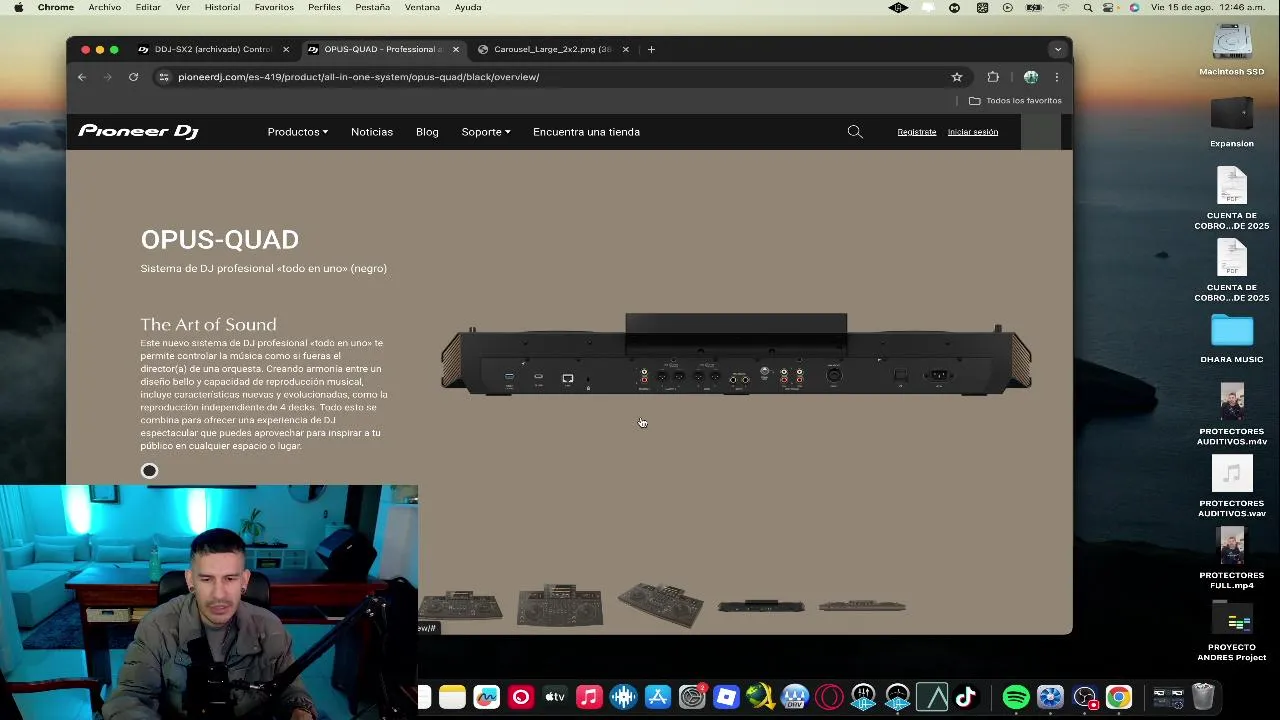The height and width of the screenshot is (720, 1280).
Task: Select the black color option
Action: [149, 471]
